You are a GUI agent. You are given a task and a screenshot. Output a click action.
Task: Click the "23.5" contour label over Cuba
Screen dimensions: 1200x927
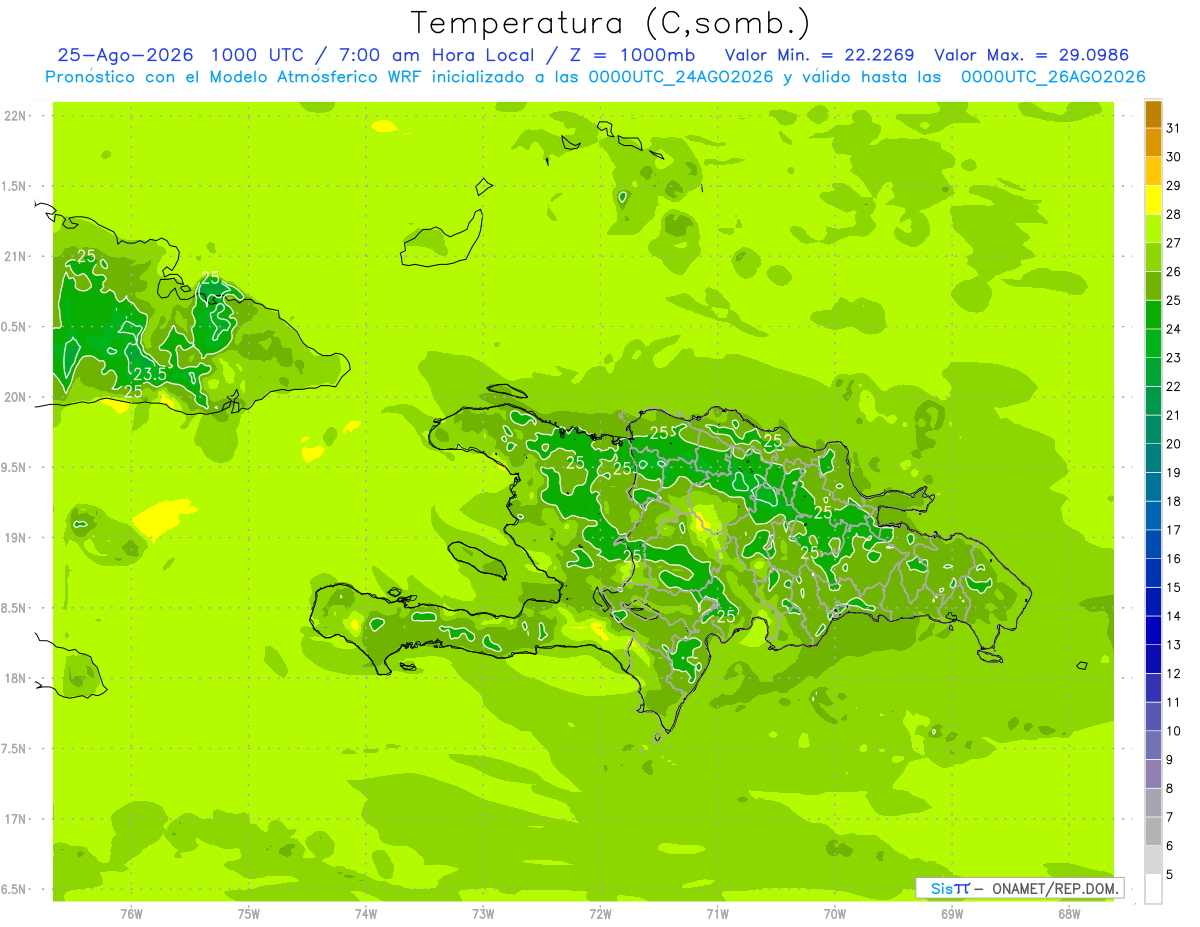pyautogui.click(x=149, y=375)
